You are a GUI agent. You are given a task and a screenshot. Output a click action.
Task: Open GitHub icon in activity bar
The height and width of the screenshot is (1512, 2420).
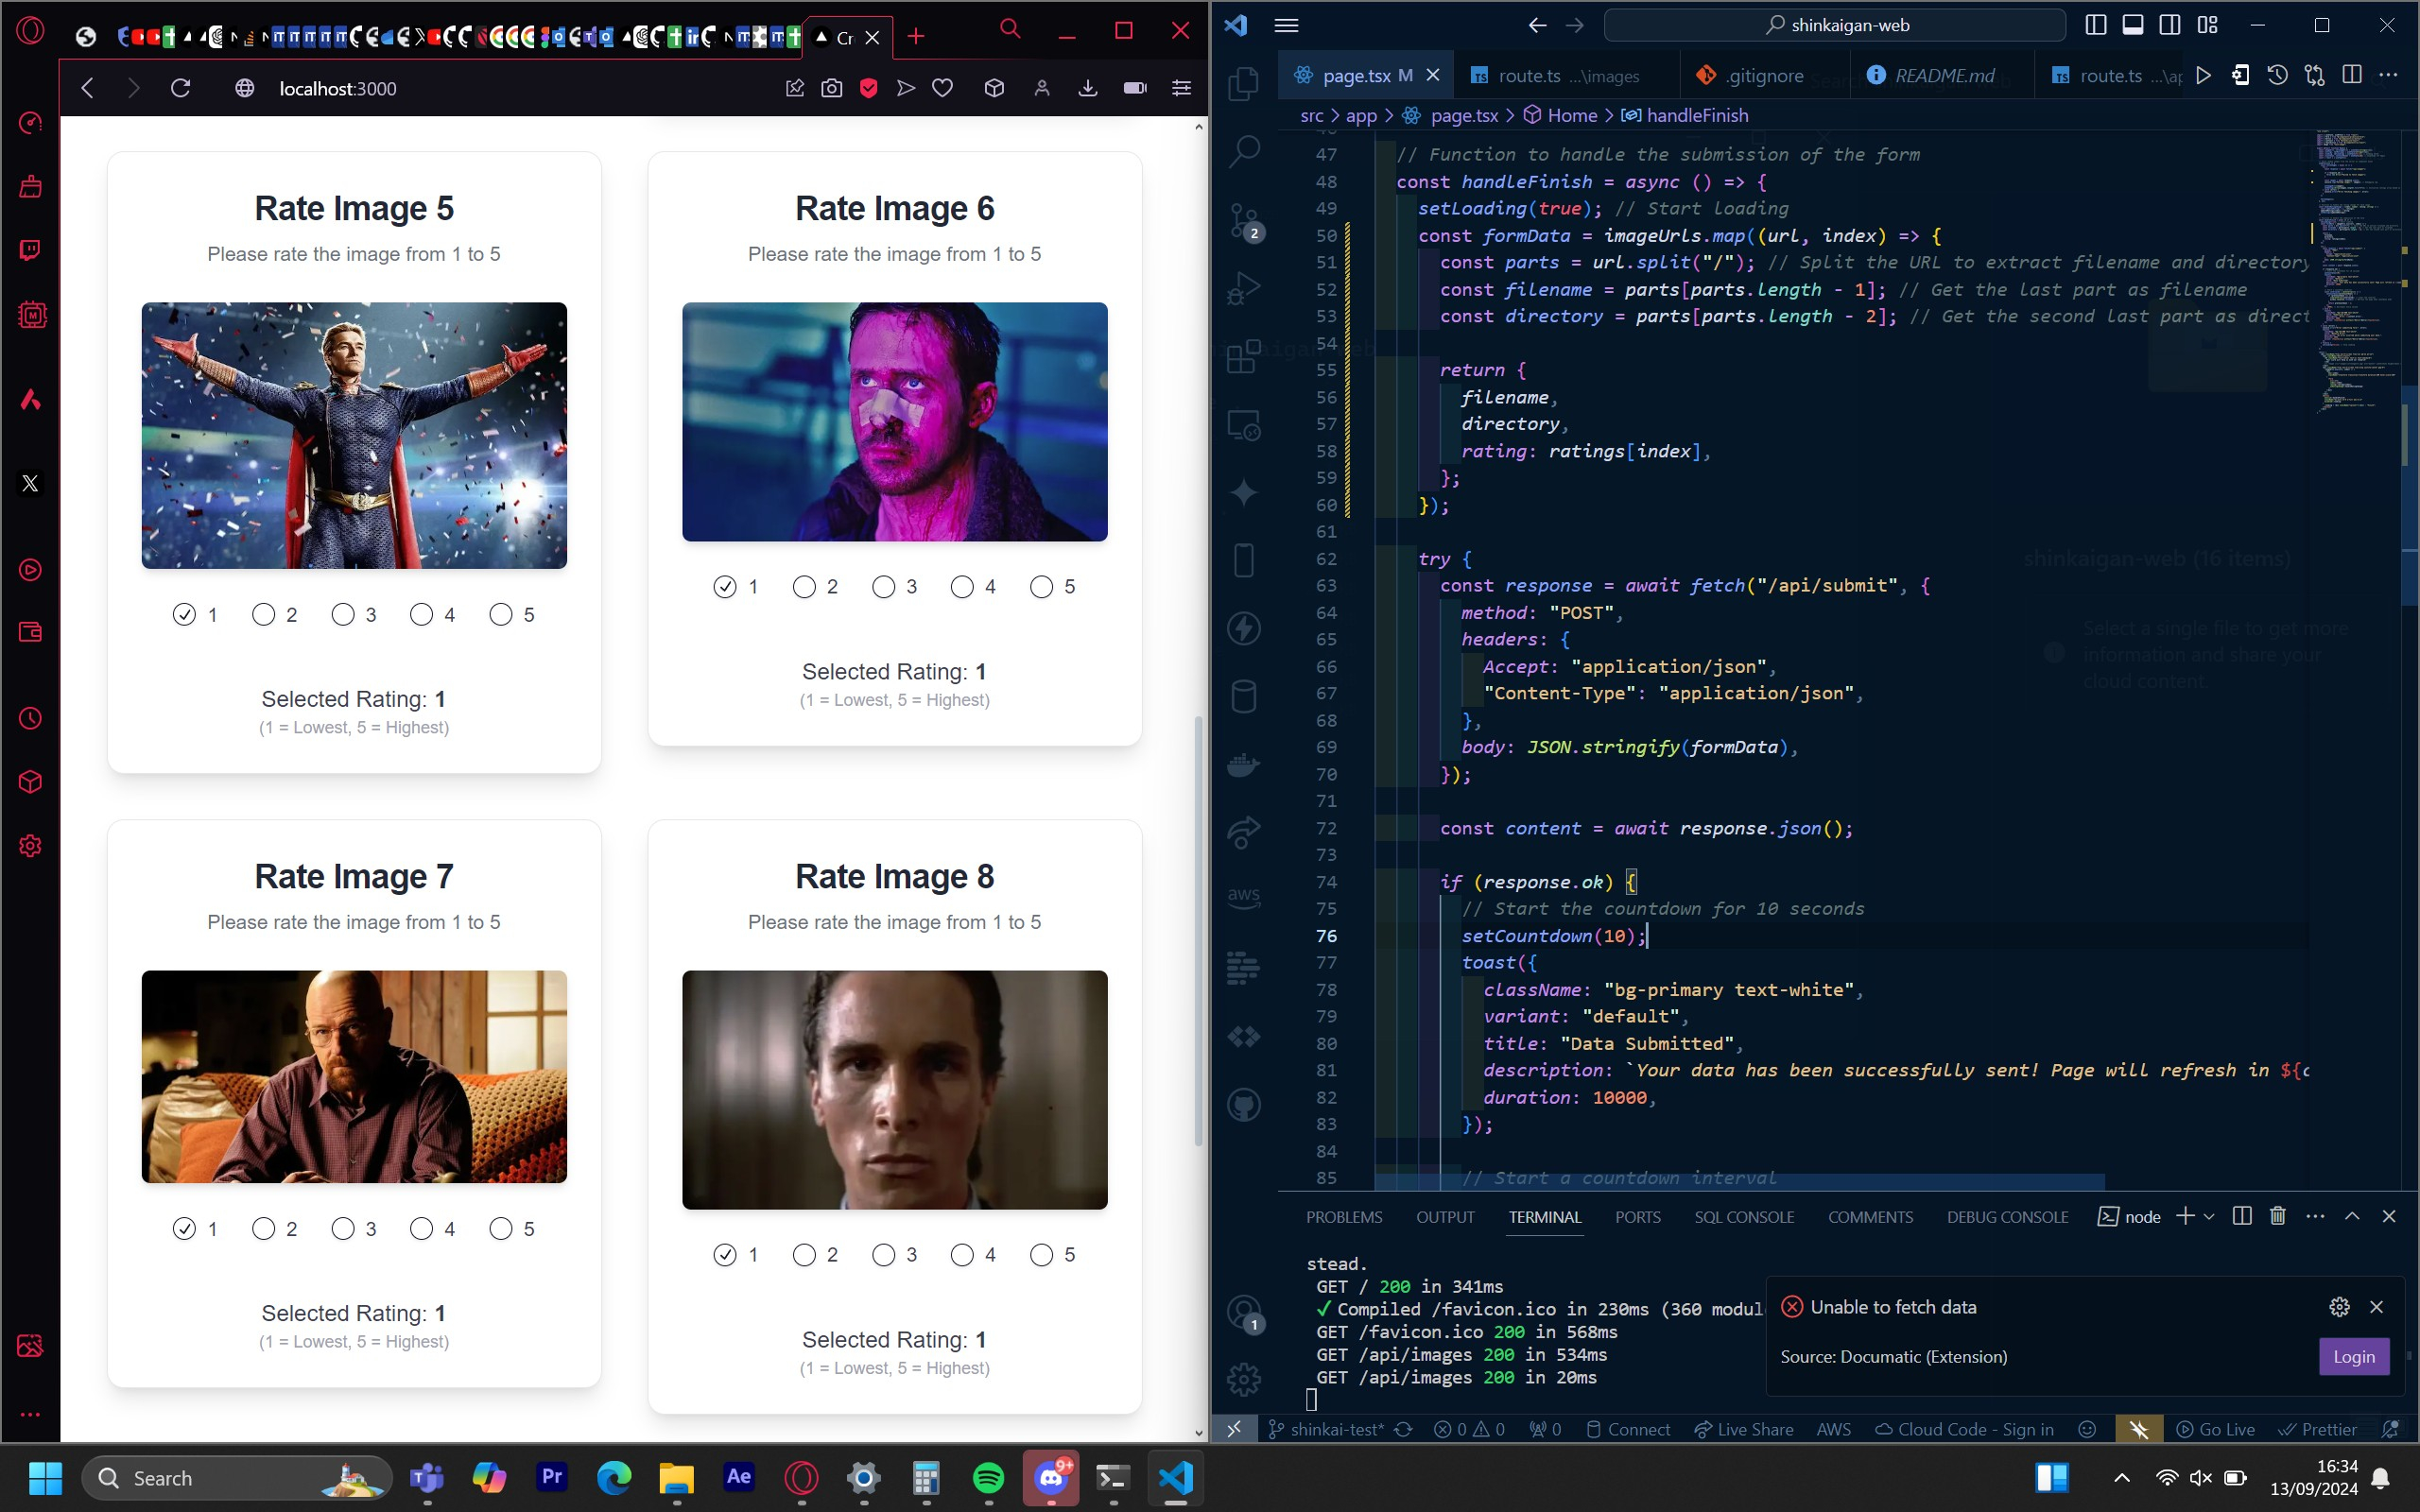[x=1243, y=1105]
